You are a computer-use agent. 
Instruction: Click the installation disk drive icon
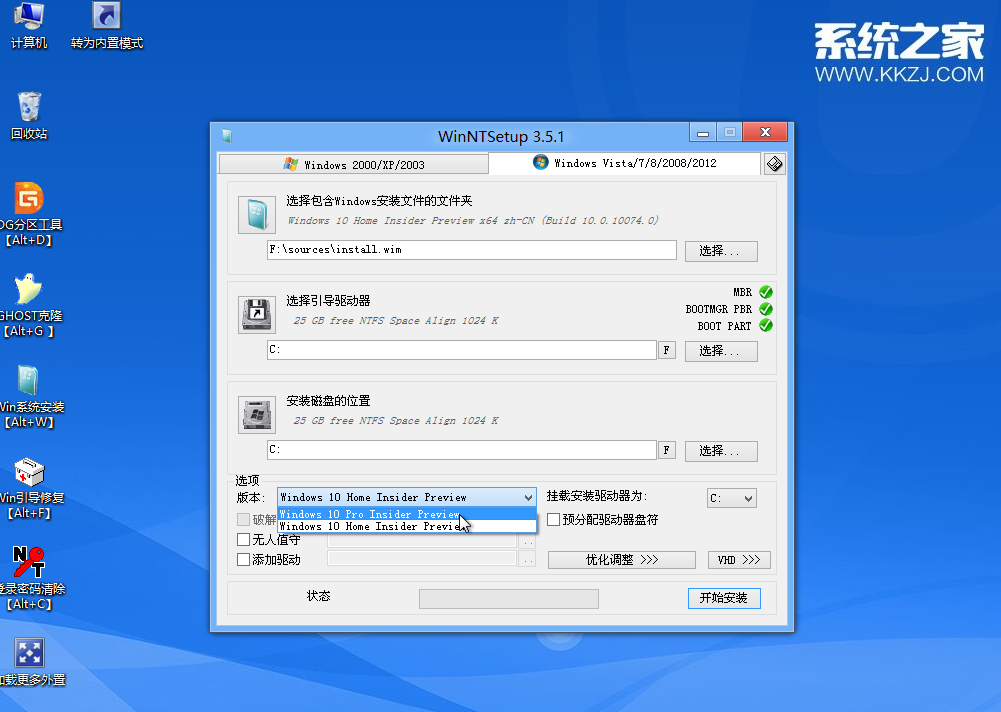(257, 414)
